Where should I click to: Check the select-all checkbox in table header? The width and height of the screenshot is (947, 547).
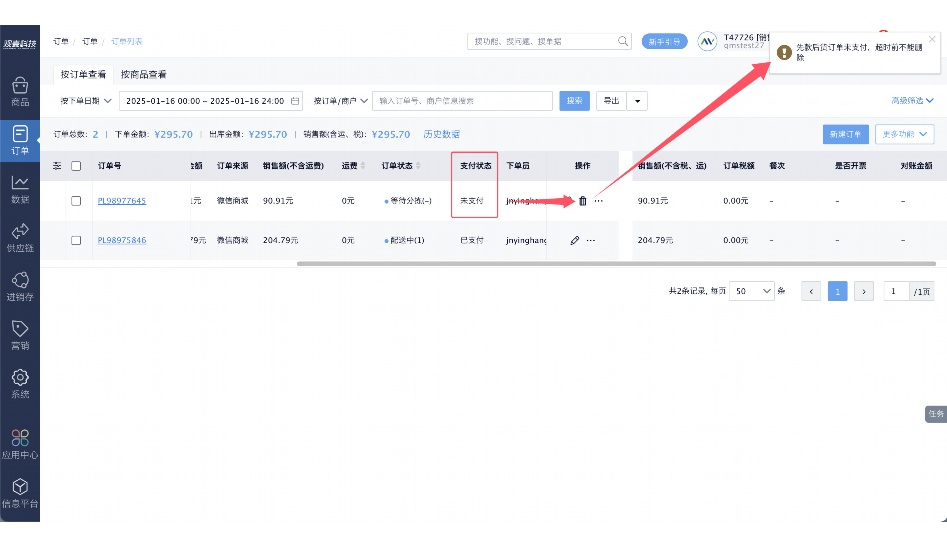(x=76, y=166)
